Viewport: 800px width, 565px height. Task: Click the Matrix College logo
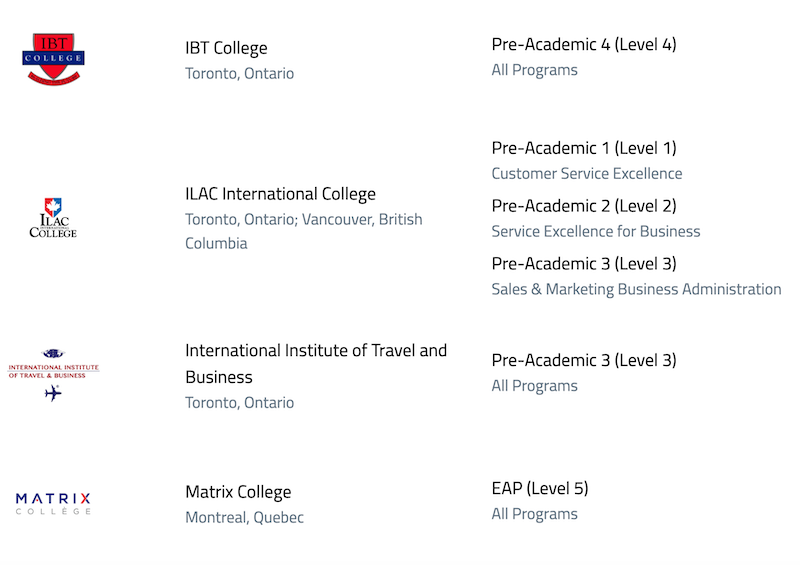coord(53,504)
